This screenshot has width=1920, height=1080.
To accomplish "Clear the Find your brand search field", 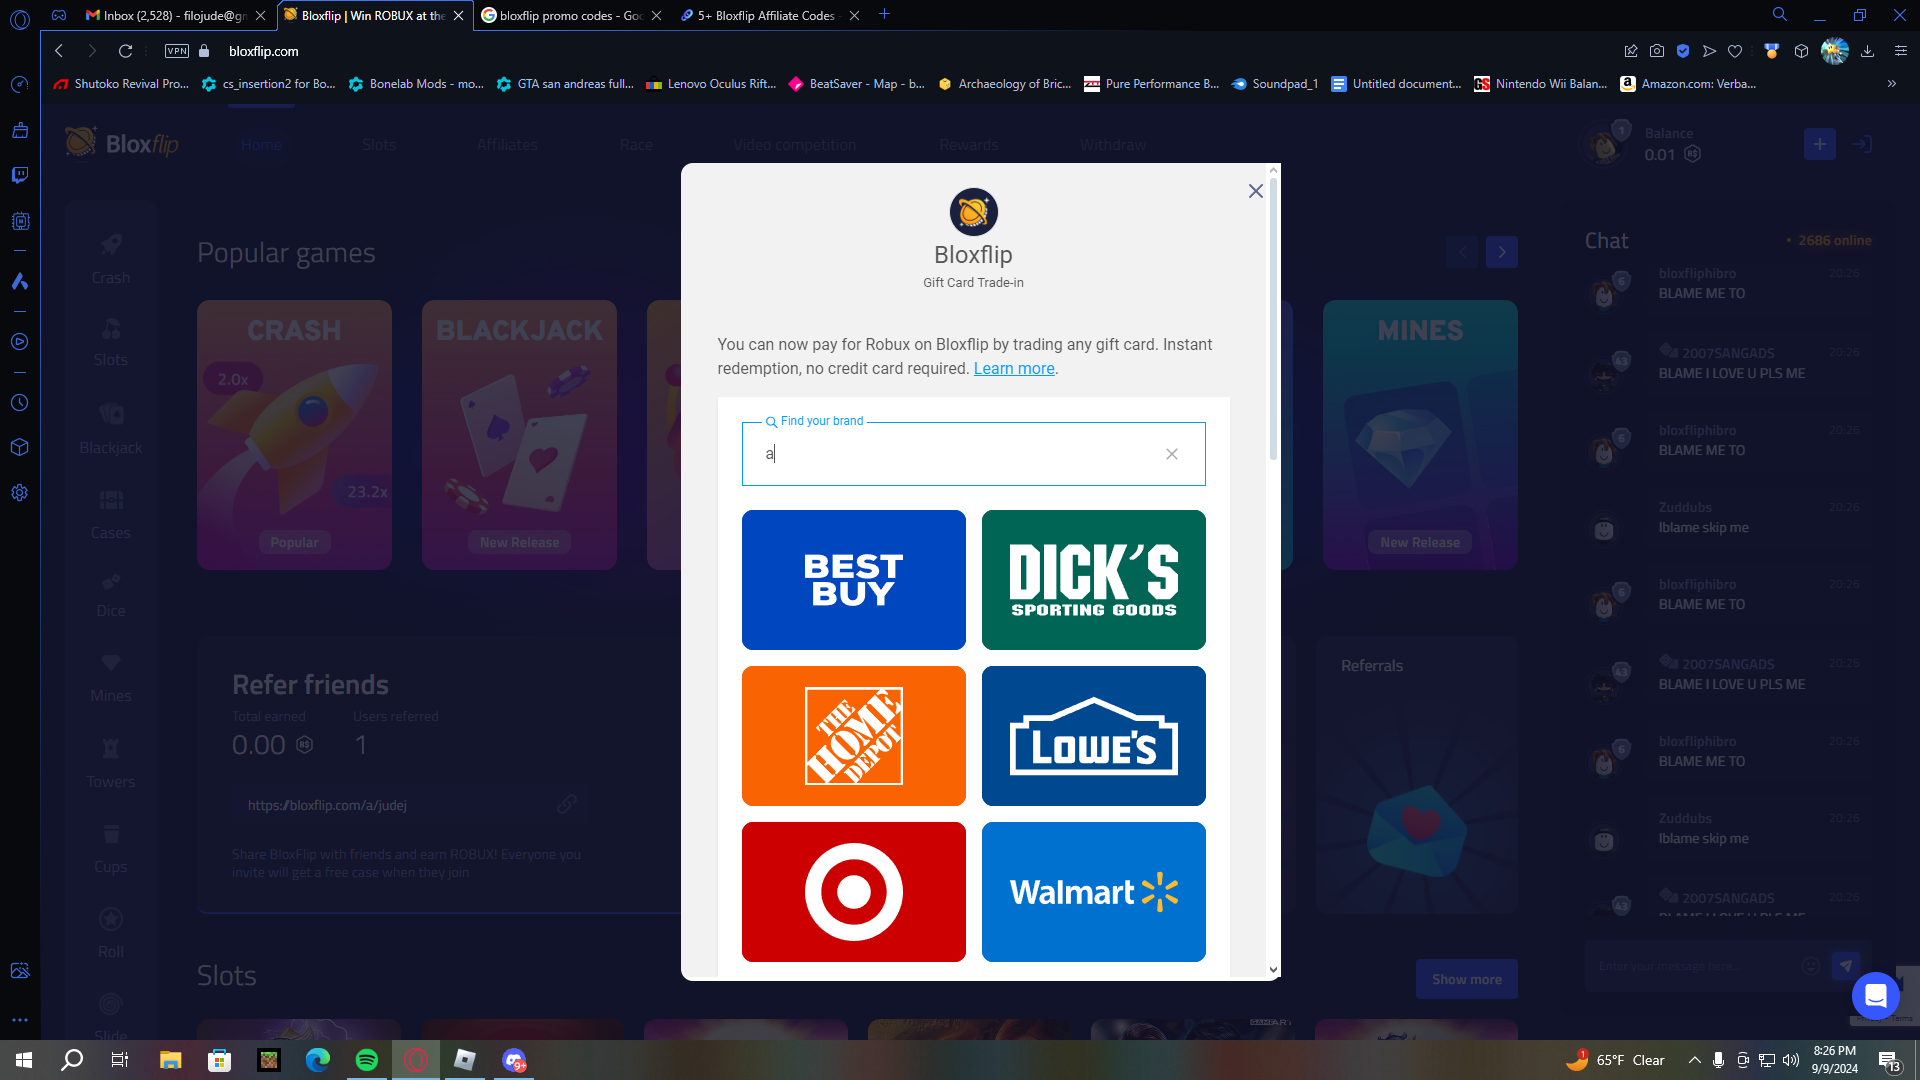I will [x=1171, y=454].
